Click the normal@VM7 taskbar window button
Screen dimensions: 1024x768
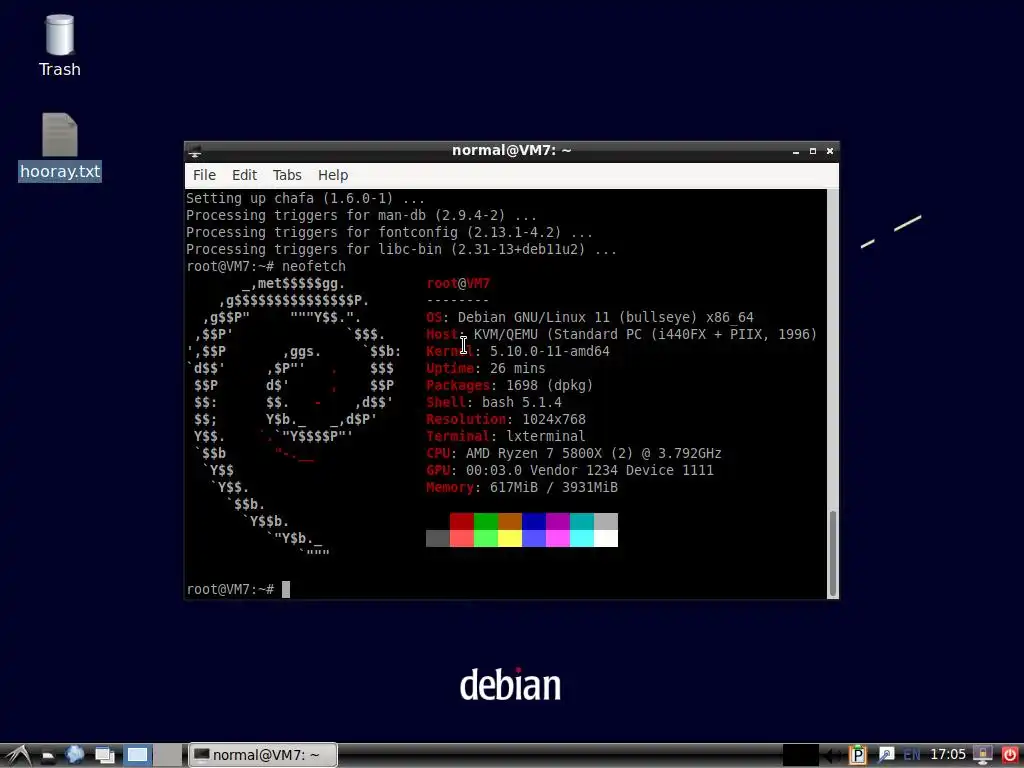(x=263, y=755)
